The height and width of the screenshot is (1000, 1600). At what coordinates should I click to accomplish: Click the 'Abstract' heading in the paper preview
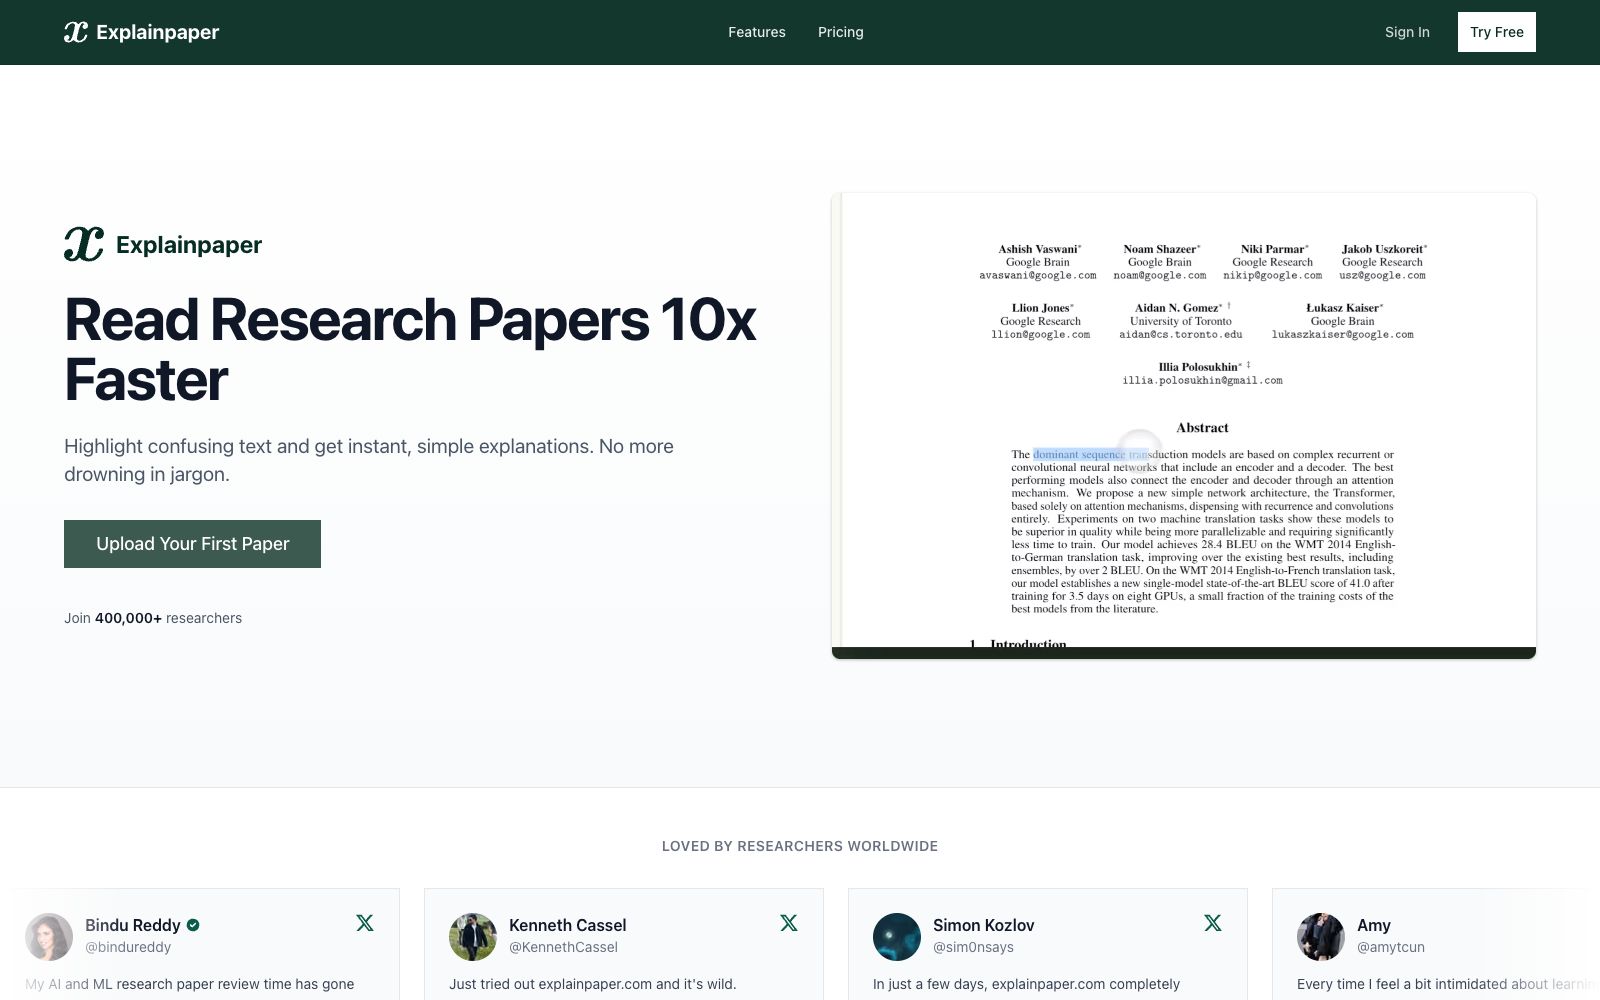1202,428
